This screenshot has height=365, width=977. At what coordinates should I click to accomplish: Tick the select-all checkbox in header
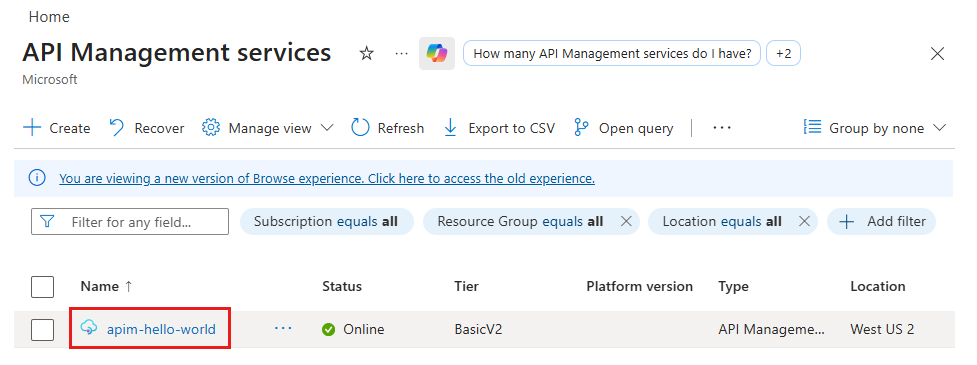[x=42, y=287]
